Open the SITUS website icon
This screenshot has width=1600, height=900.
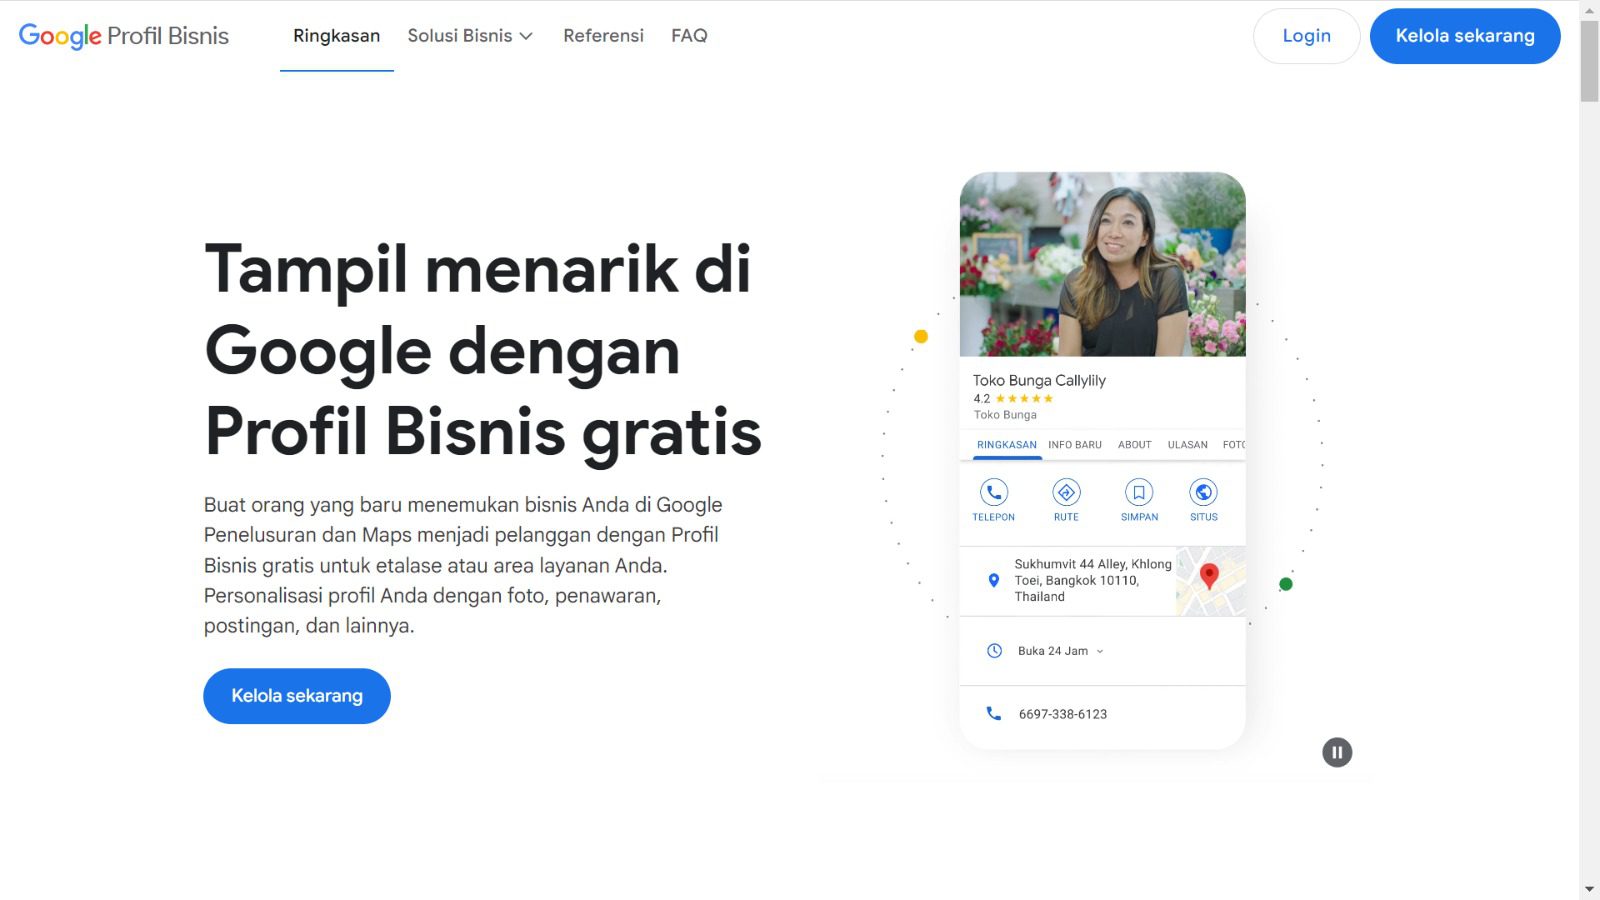point(1203,492)
